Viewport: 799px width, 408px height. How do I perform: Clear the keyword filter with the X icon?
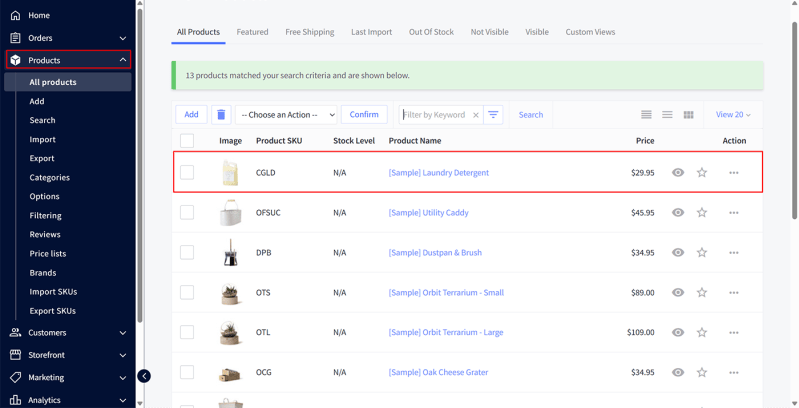click(475, 115)
